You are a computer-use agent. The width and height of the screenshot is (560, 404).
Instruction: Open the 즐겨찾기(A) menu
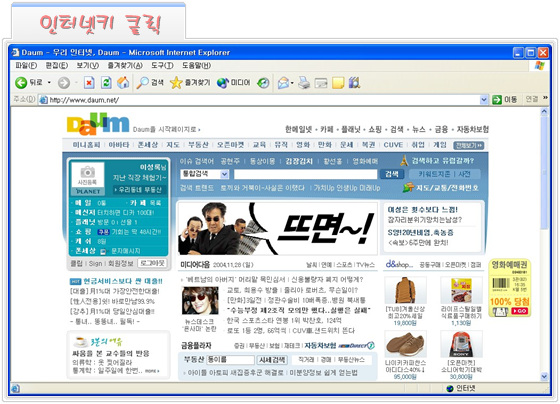125,65
